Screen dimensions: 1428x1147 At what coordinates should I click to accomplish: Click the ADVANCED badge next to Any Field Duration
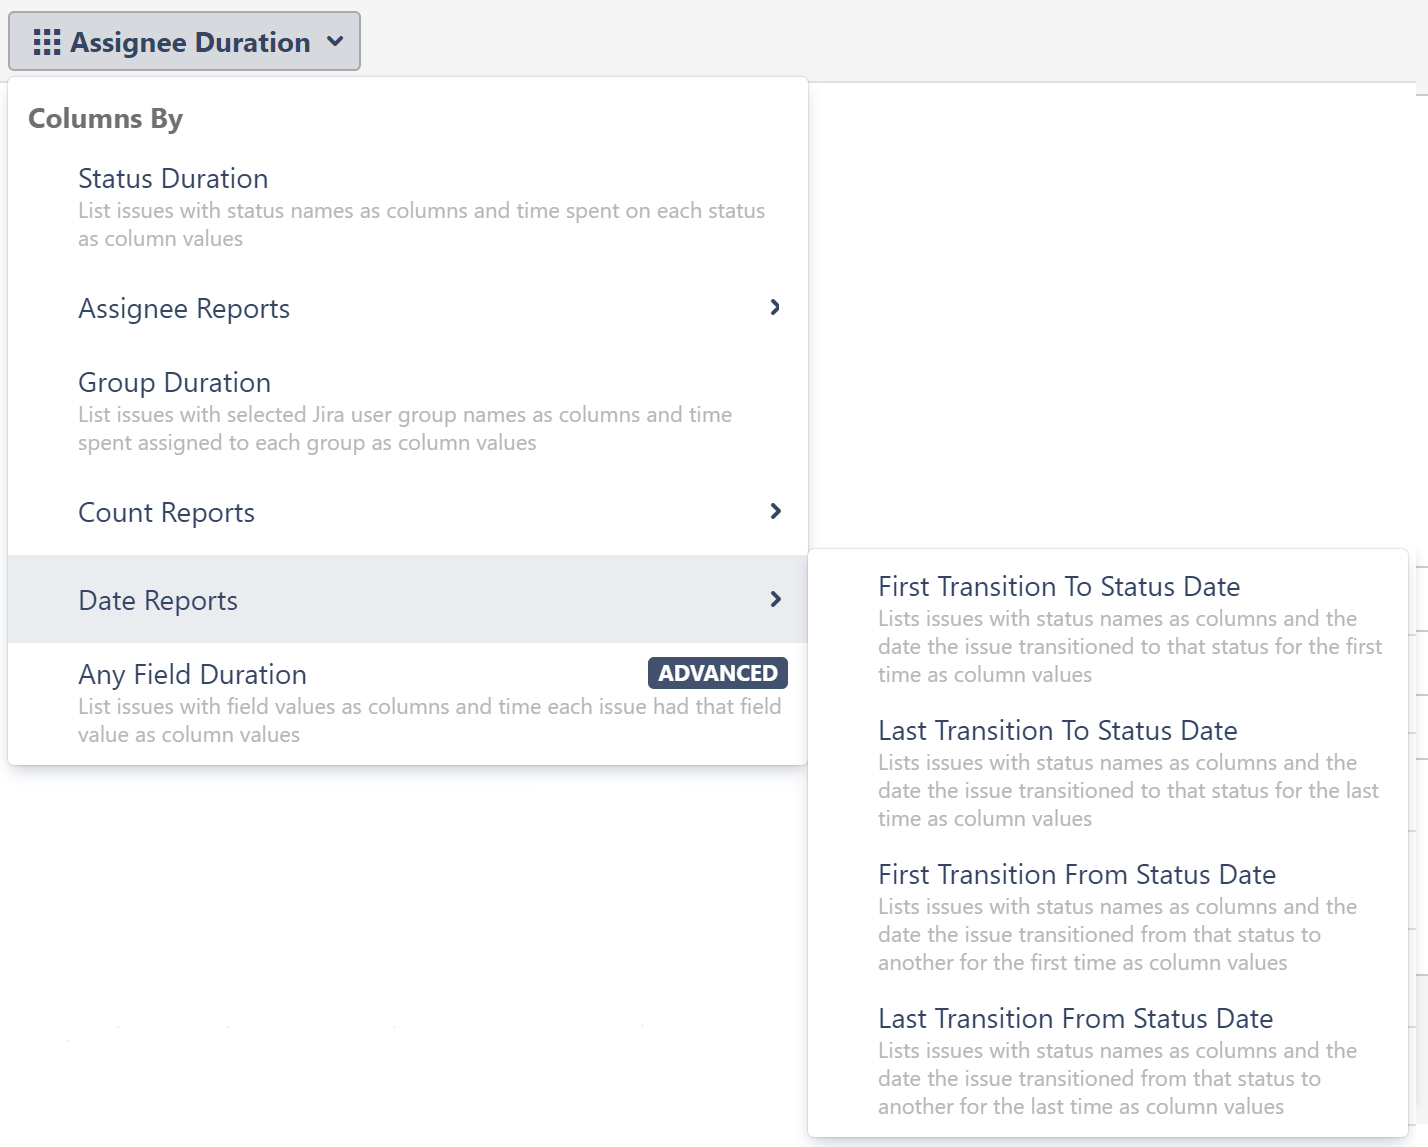click(716, 673)
